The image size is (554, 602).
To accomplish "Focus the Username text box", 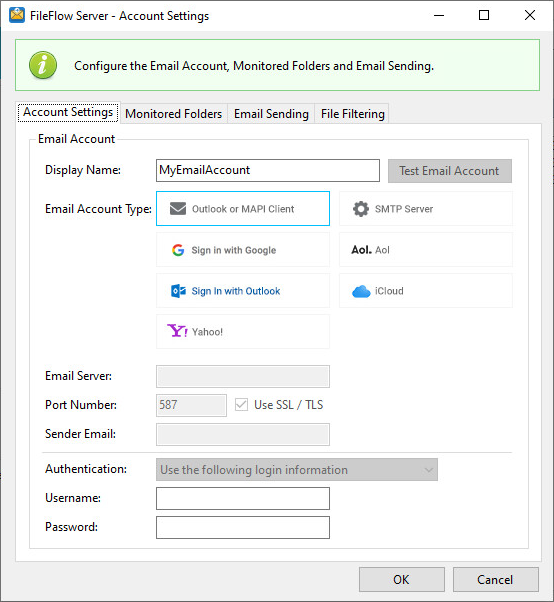I will [x=243, y=498].
